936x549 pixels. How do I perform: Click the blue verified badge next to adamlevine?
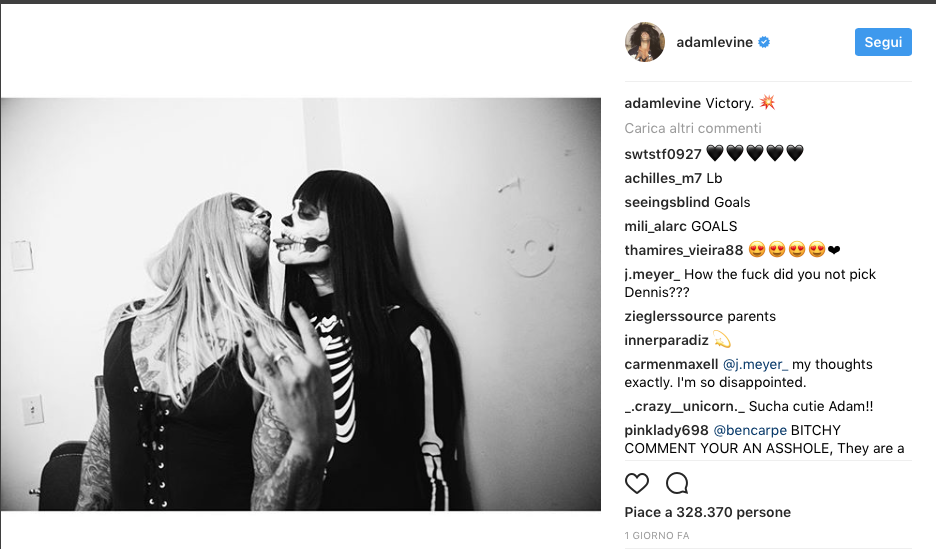point(764,42)
